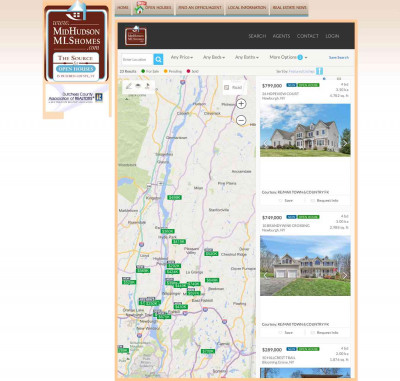This screenshot has height=381, width=400.
Task: Toggle the Sold status filter
Action: click(192, 71)
